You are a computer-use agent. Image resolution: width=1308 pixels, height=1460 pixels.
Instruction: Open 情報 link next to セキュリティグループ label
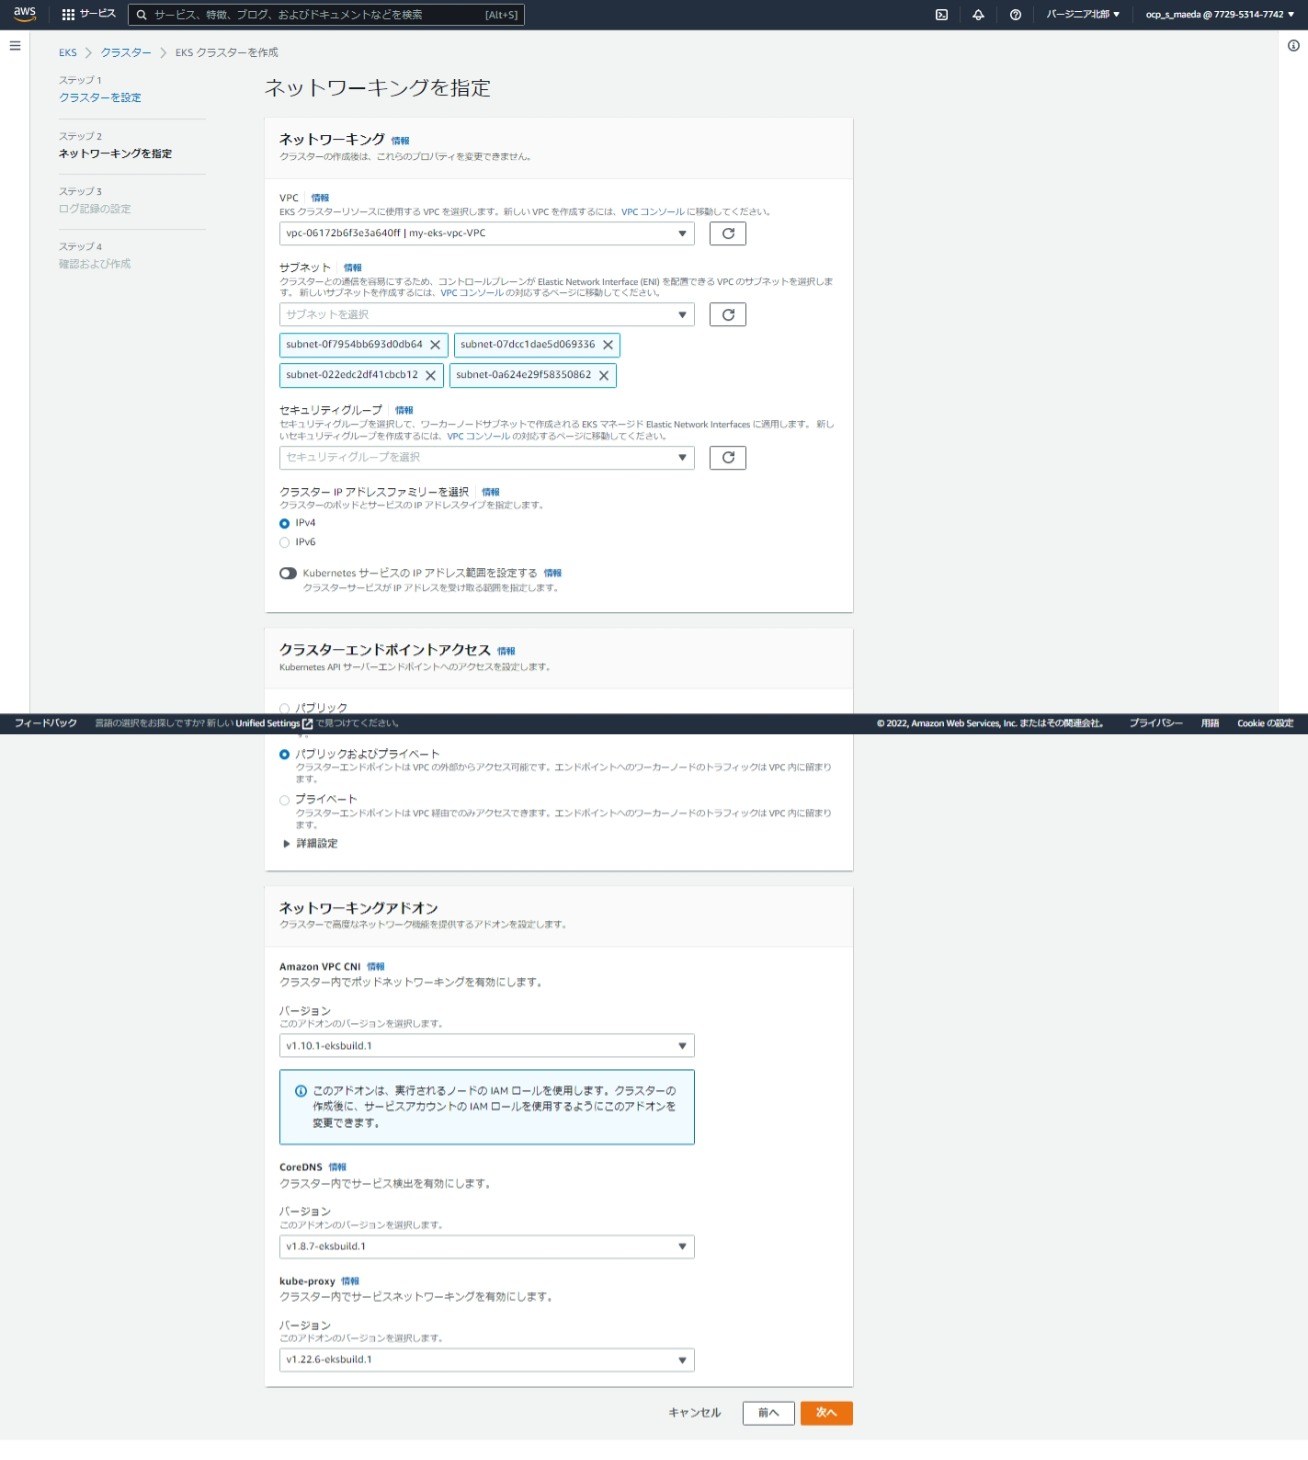tap(404, 410)
